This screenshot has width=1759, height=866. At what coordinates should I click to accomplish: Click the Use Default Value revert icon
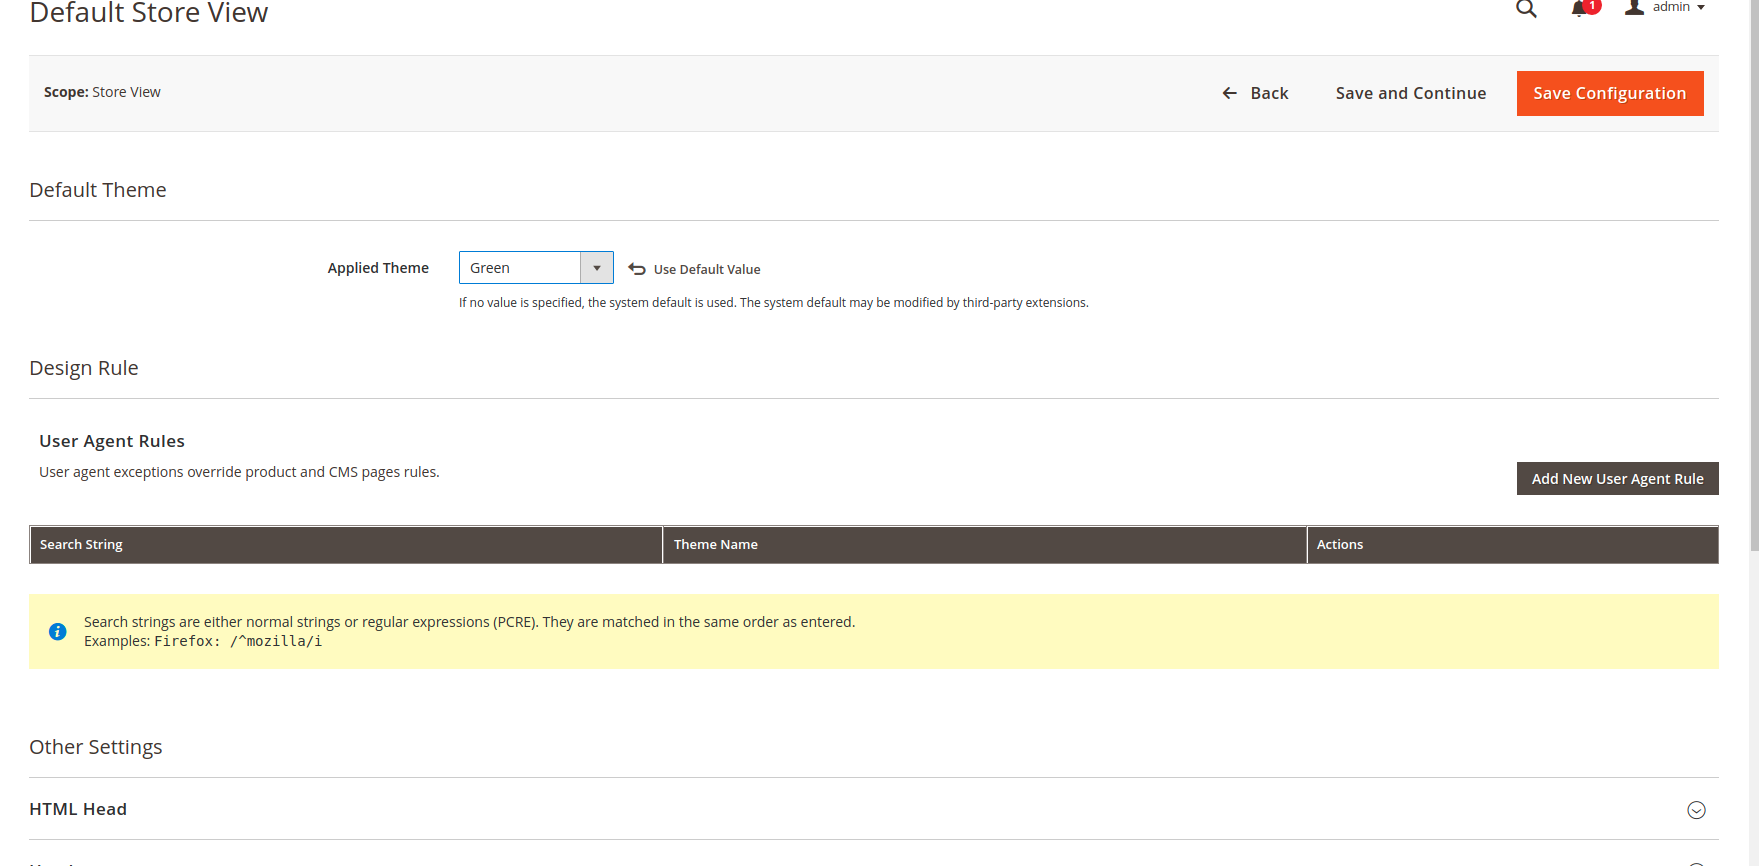637,269
